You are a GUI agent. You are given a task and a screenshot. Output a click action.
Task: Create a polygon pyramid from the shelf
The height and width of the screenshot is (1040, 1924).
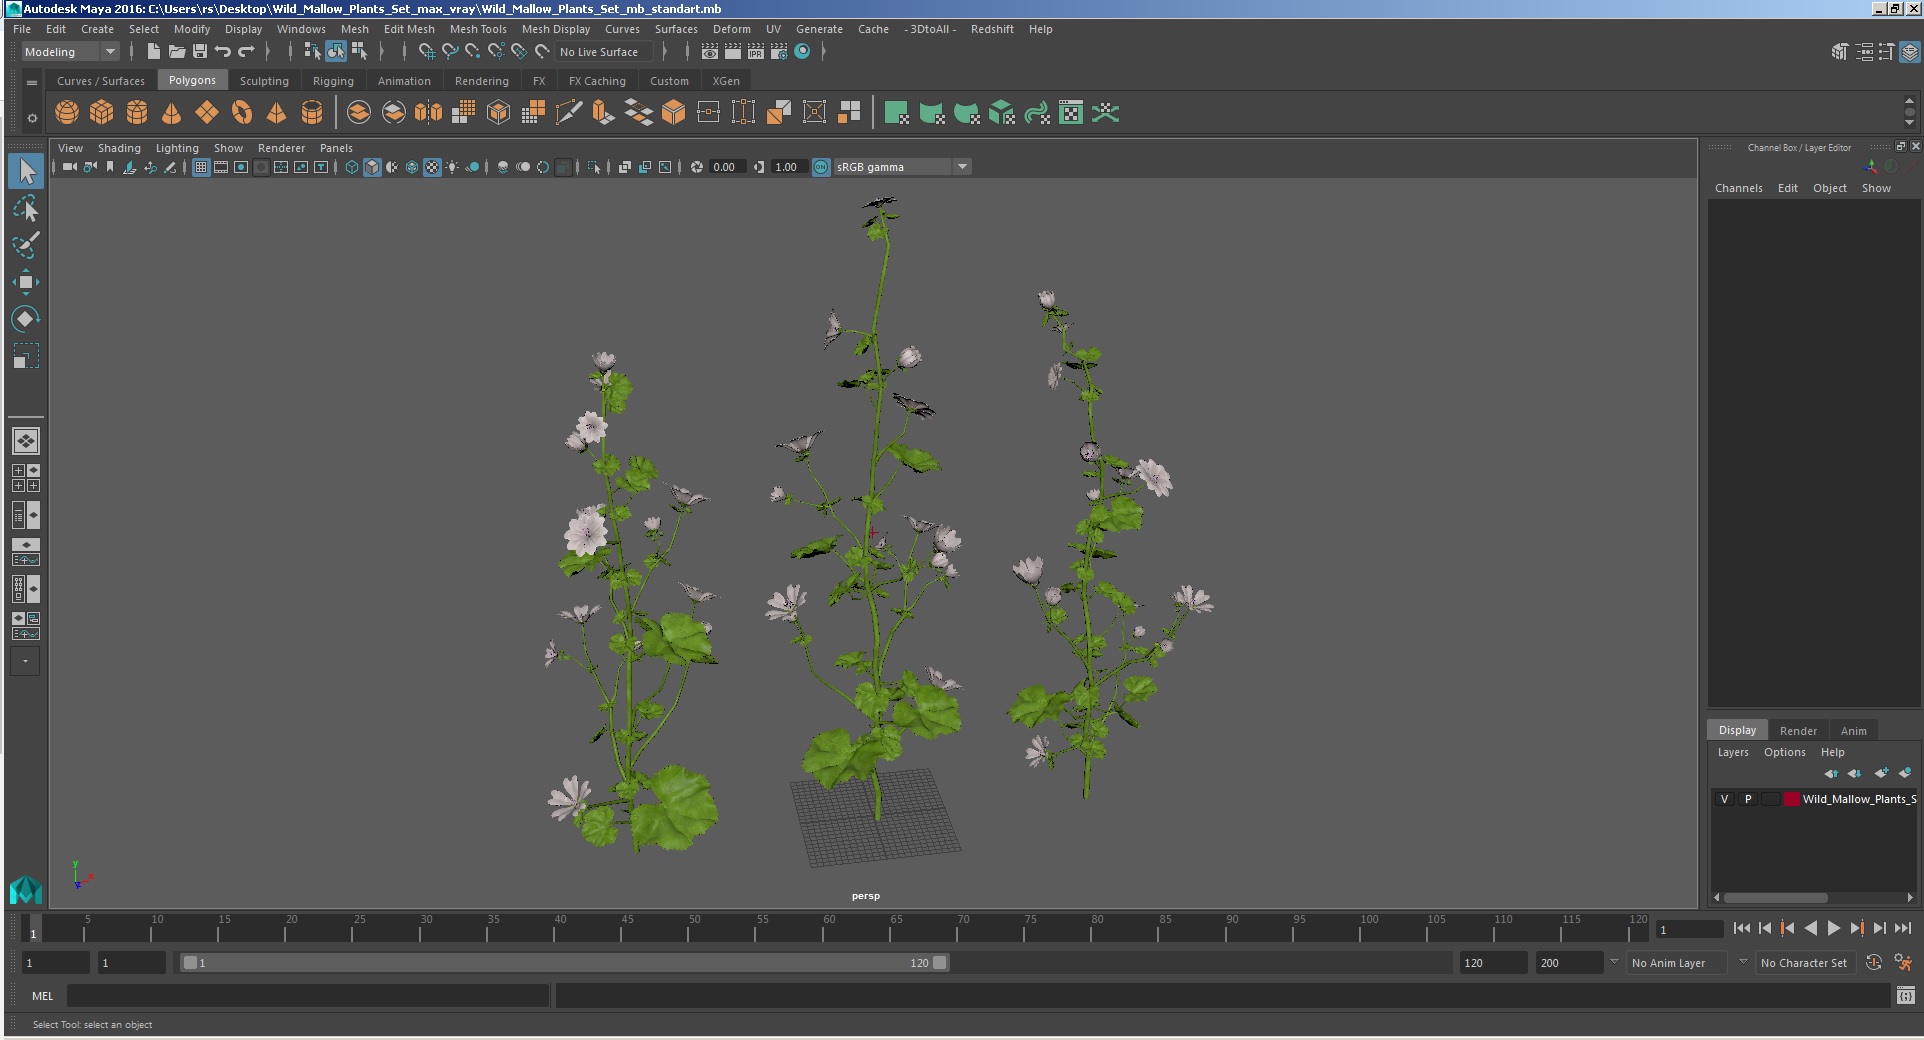[277, 113]
